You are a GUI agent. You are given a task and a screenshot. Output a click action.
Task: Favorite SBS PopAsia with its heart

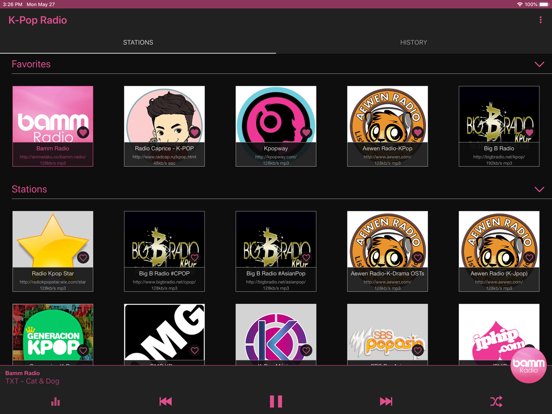pos(418,350)
